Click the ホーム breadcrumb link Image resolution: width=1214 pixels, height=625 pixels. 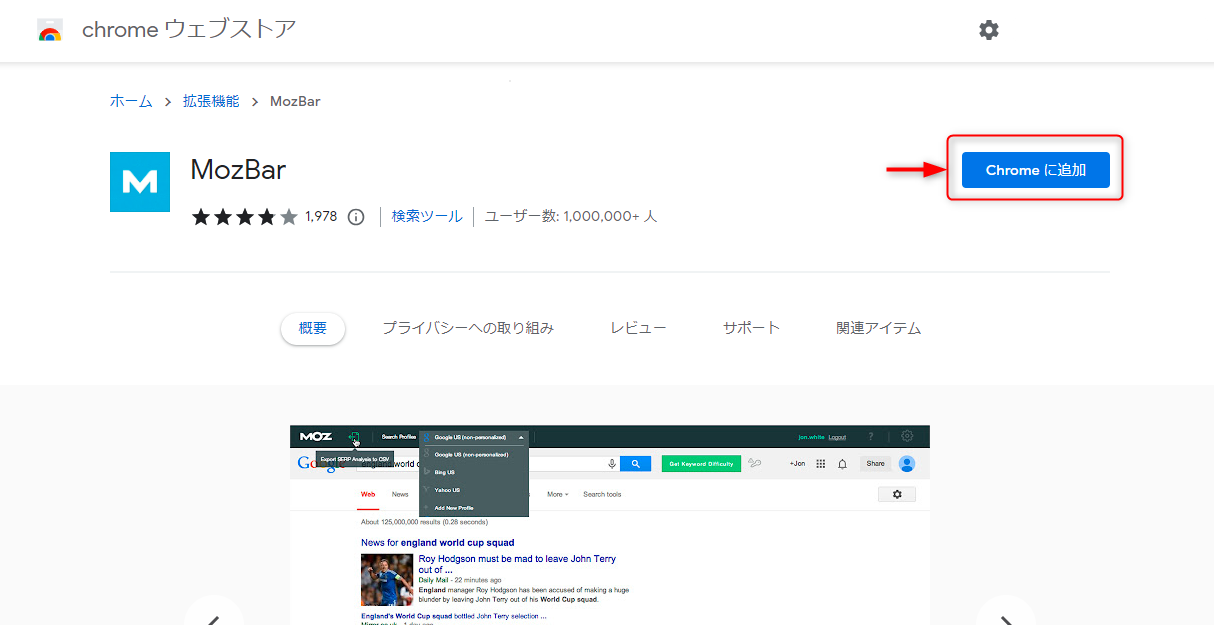tap(130, 101)
